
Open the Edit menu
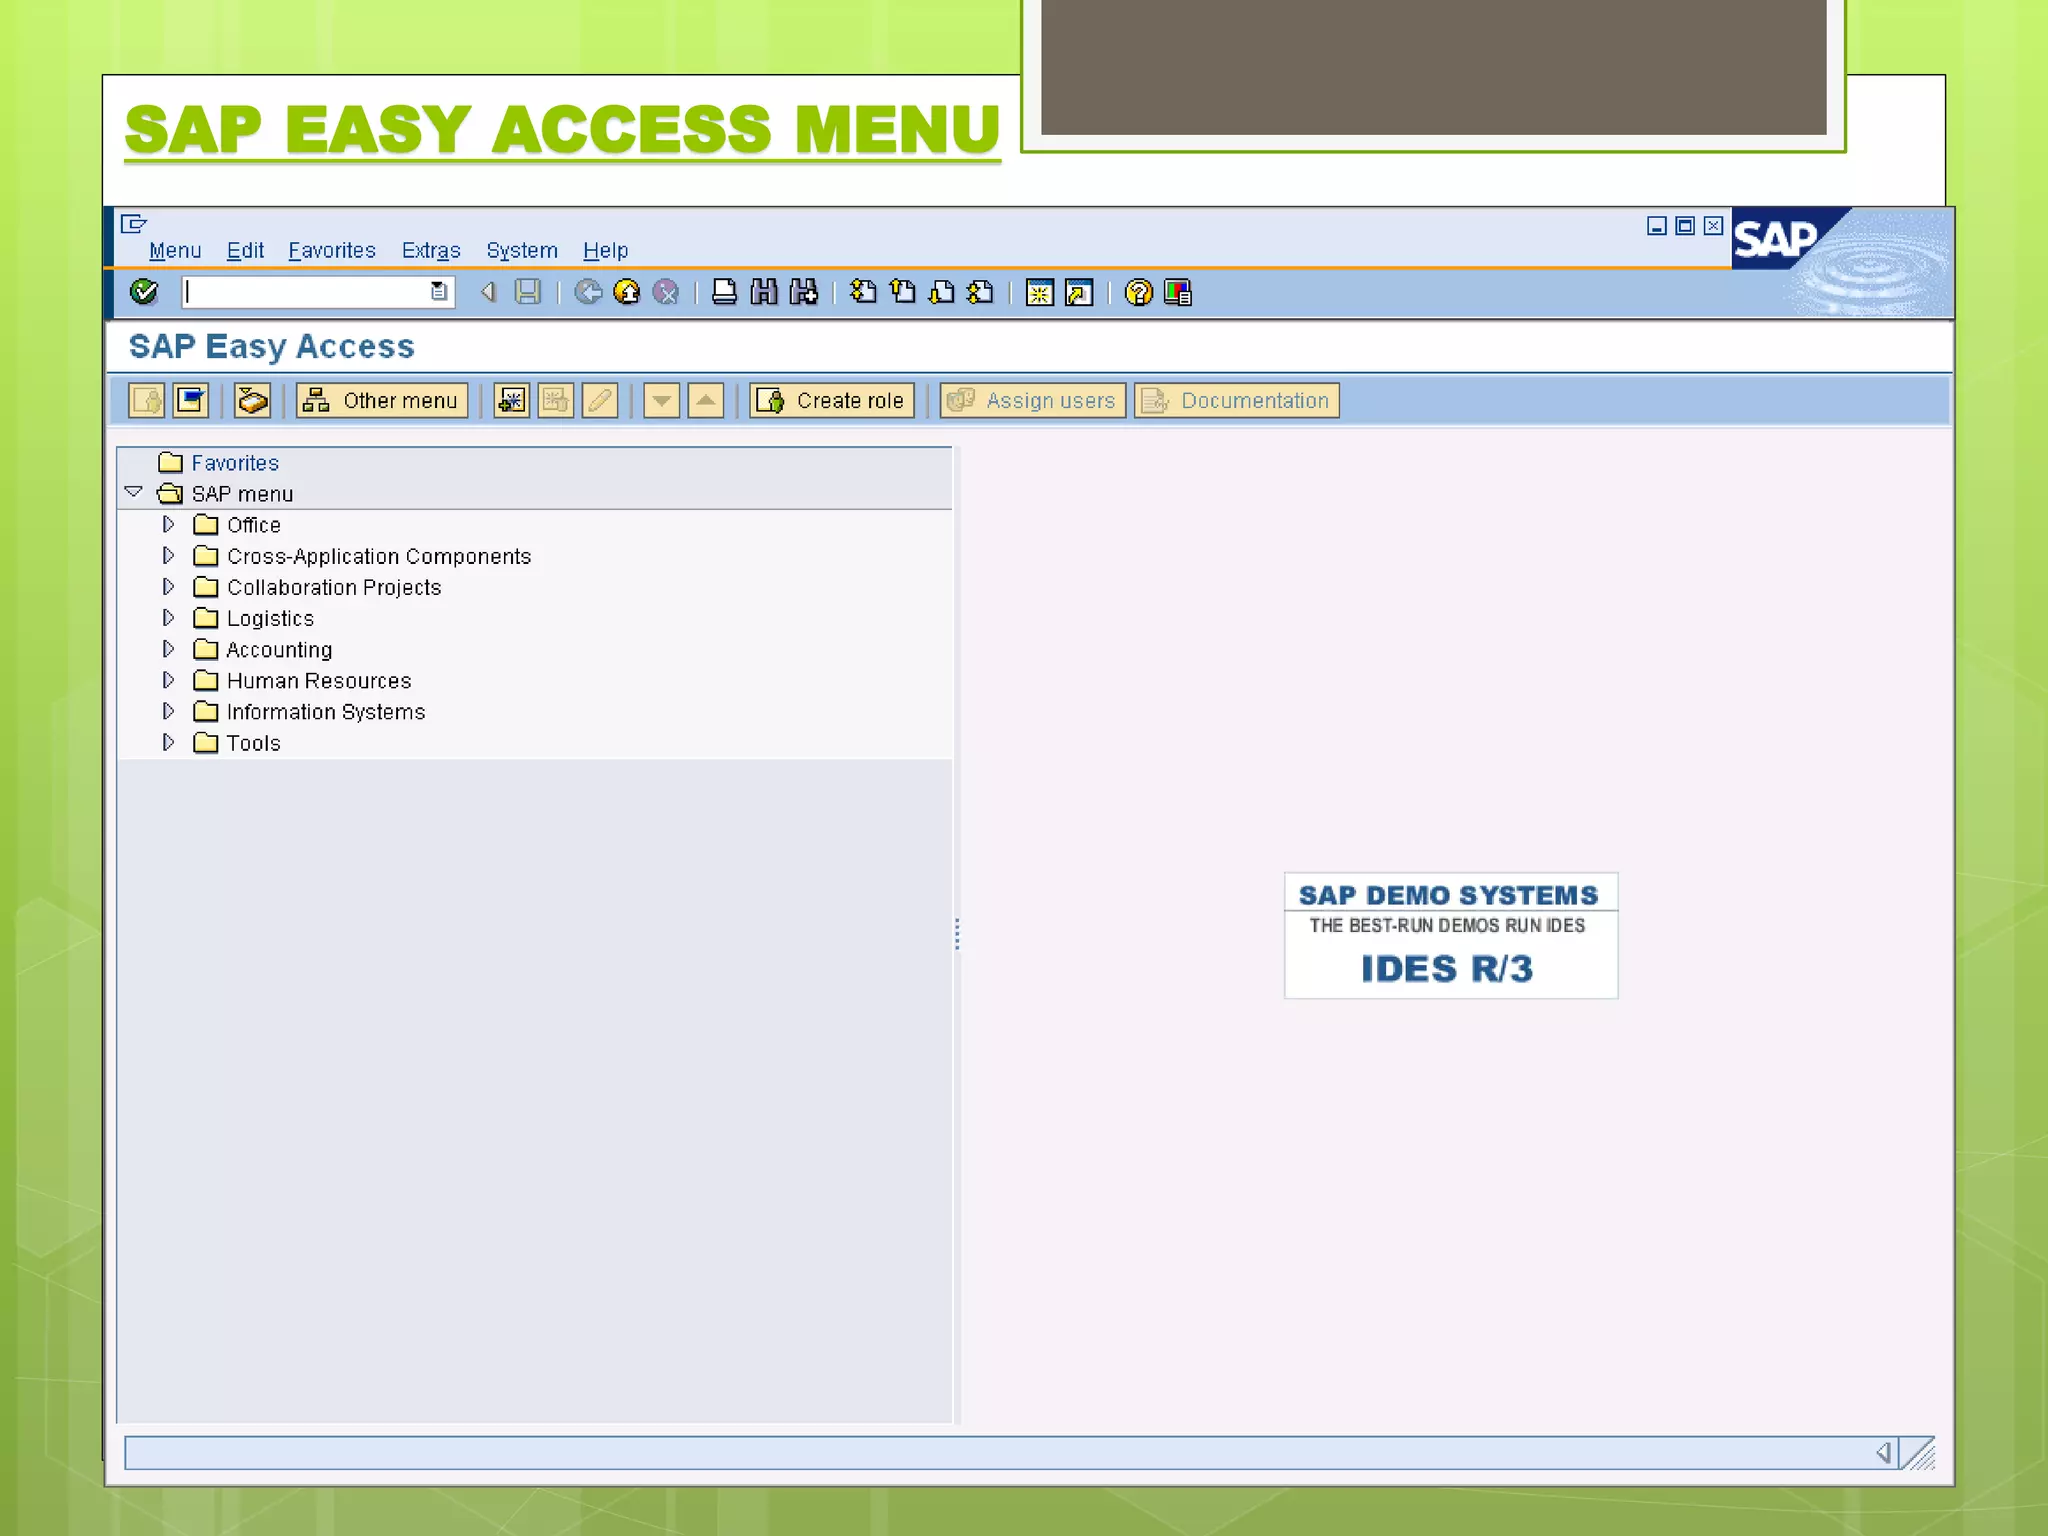(245, 250)
